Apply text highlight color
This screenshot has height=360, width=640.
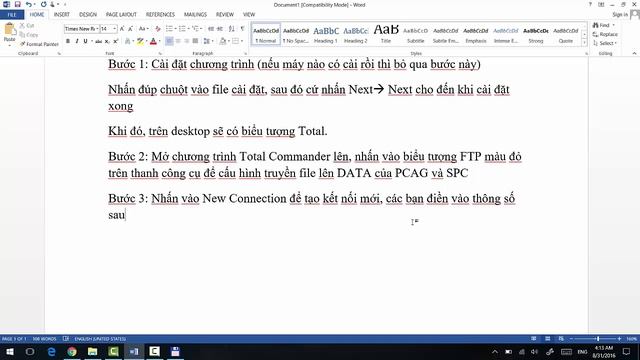coord(140,41)
